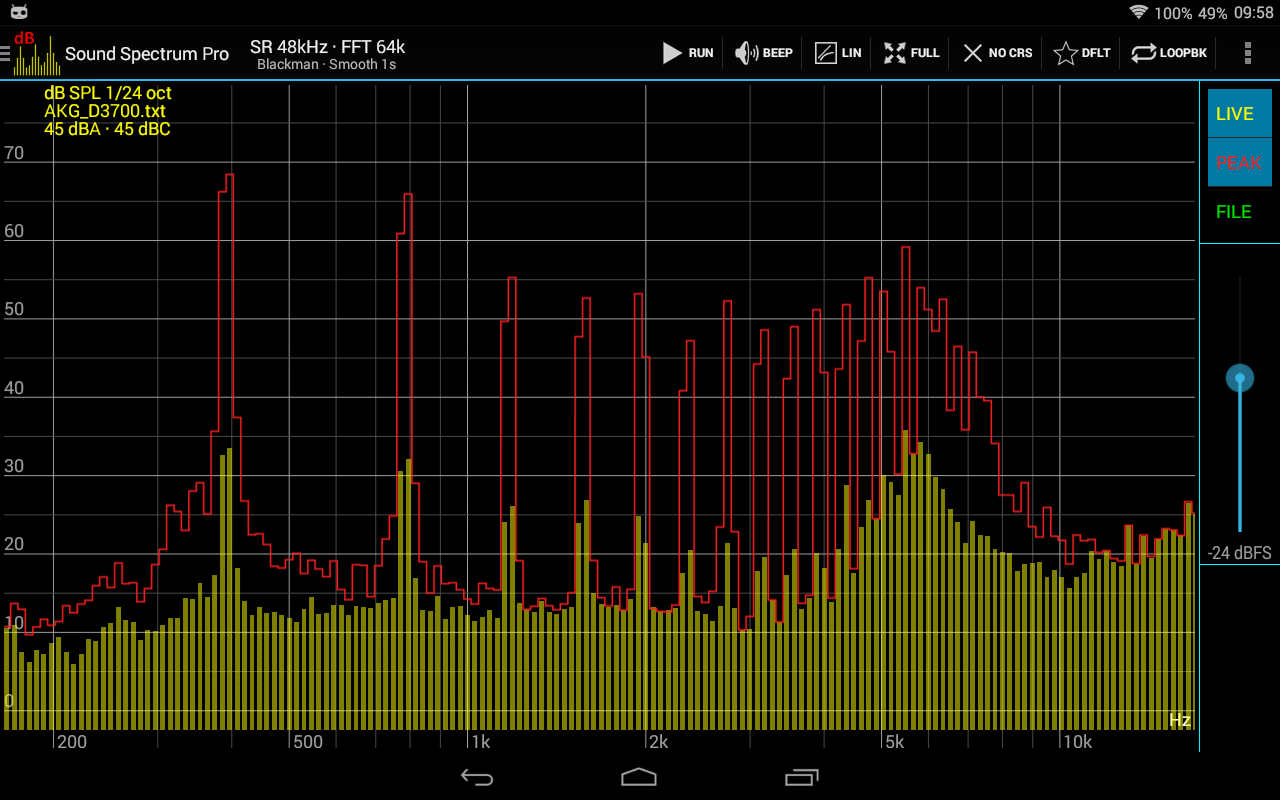Toggle the PEAK hold trace

pyautogui.click(x=1238, y=163)
